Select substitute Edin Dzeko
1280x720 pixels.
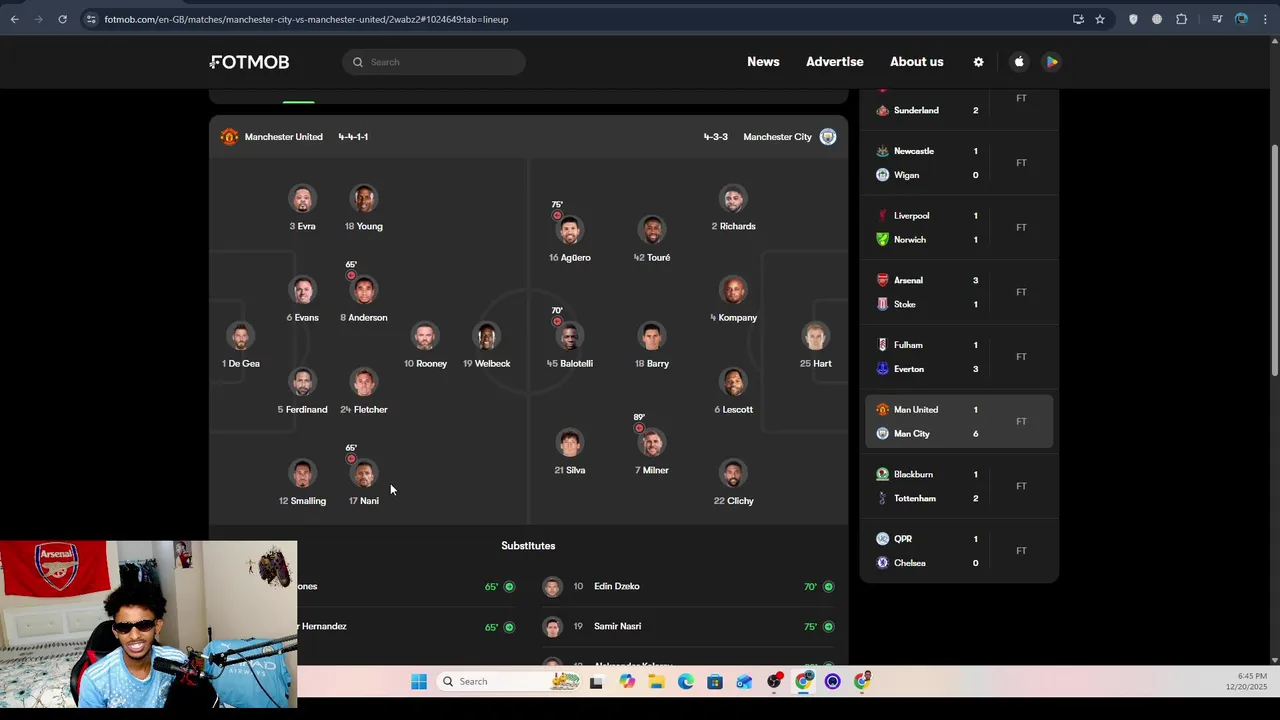coord(690,587)
